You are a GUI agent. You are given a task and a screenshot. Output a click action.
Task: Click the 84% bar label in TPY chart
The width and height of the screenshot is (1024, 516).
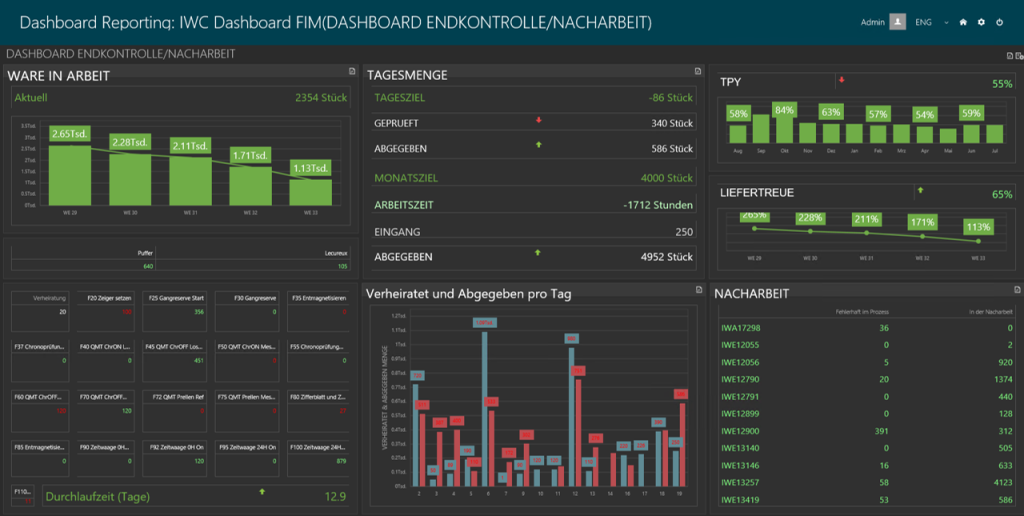pos(785,110)
